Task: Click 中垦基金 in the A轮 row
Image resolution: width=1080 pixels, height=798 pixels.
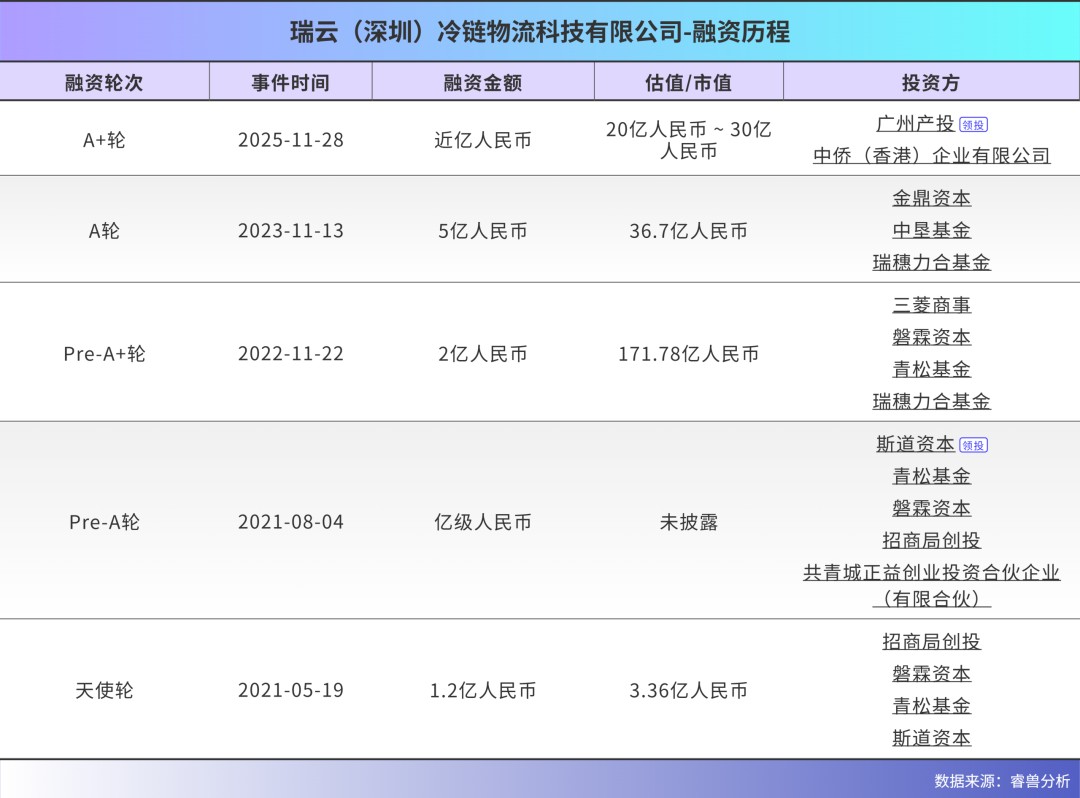Action: click(932, 229)
